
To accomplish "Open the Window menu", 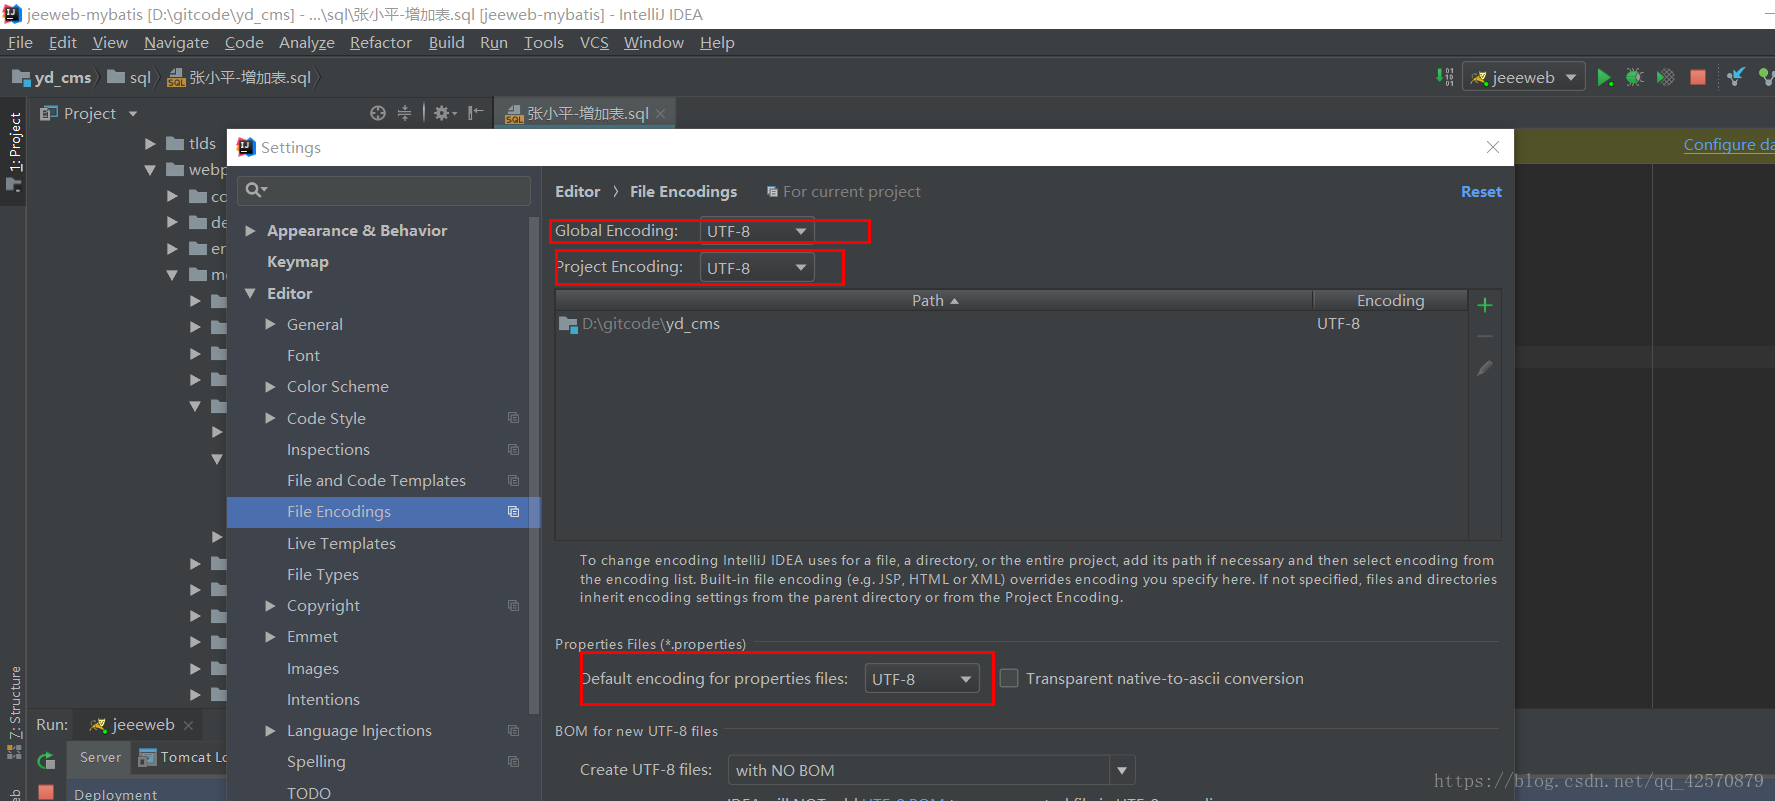I will (x=653, y=42).
